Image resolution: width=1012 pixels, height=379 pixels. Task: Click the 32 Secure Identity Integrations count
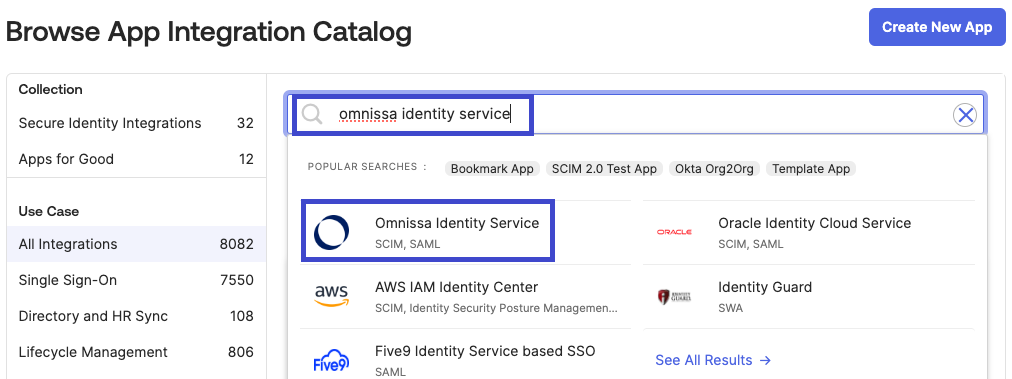pyautogui.click(x=245, y=123)
